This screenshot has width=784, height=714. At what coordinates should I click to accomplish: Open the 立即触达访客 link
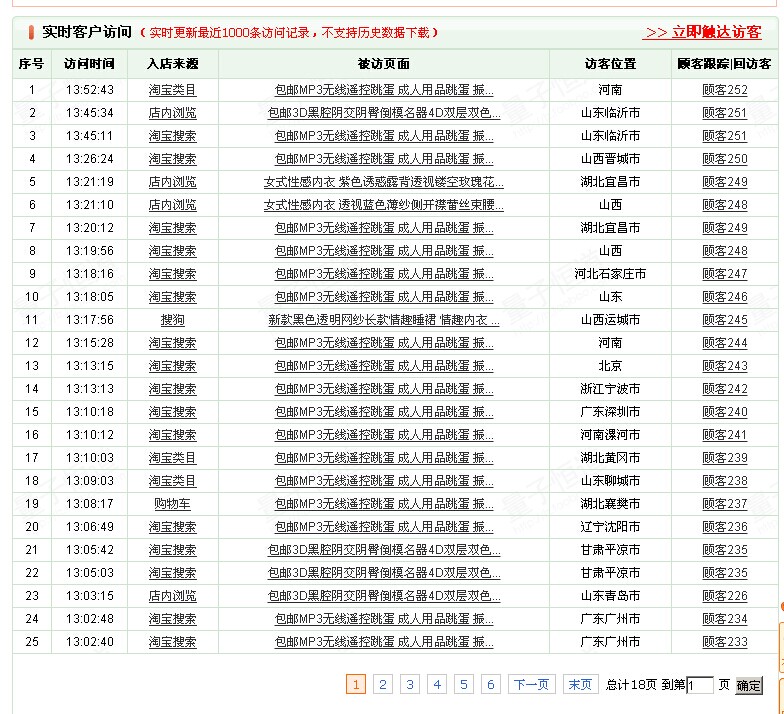[702, 32]
